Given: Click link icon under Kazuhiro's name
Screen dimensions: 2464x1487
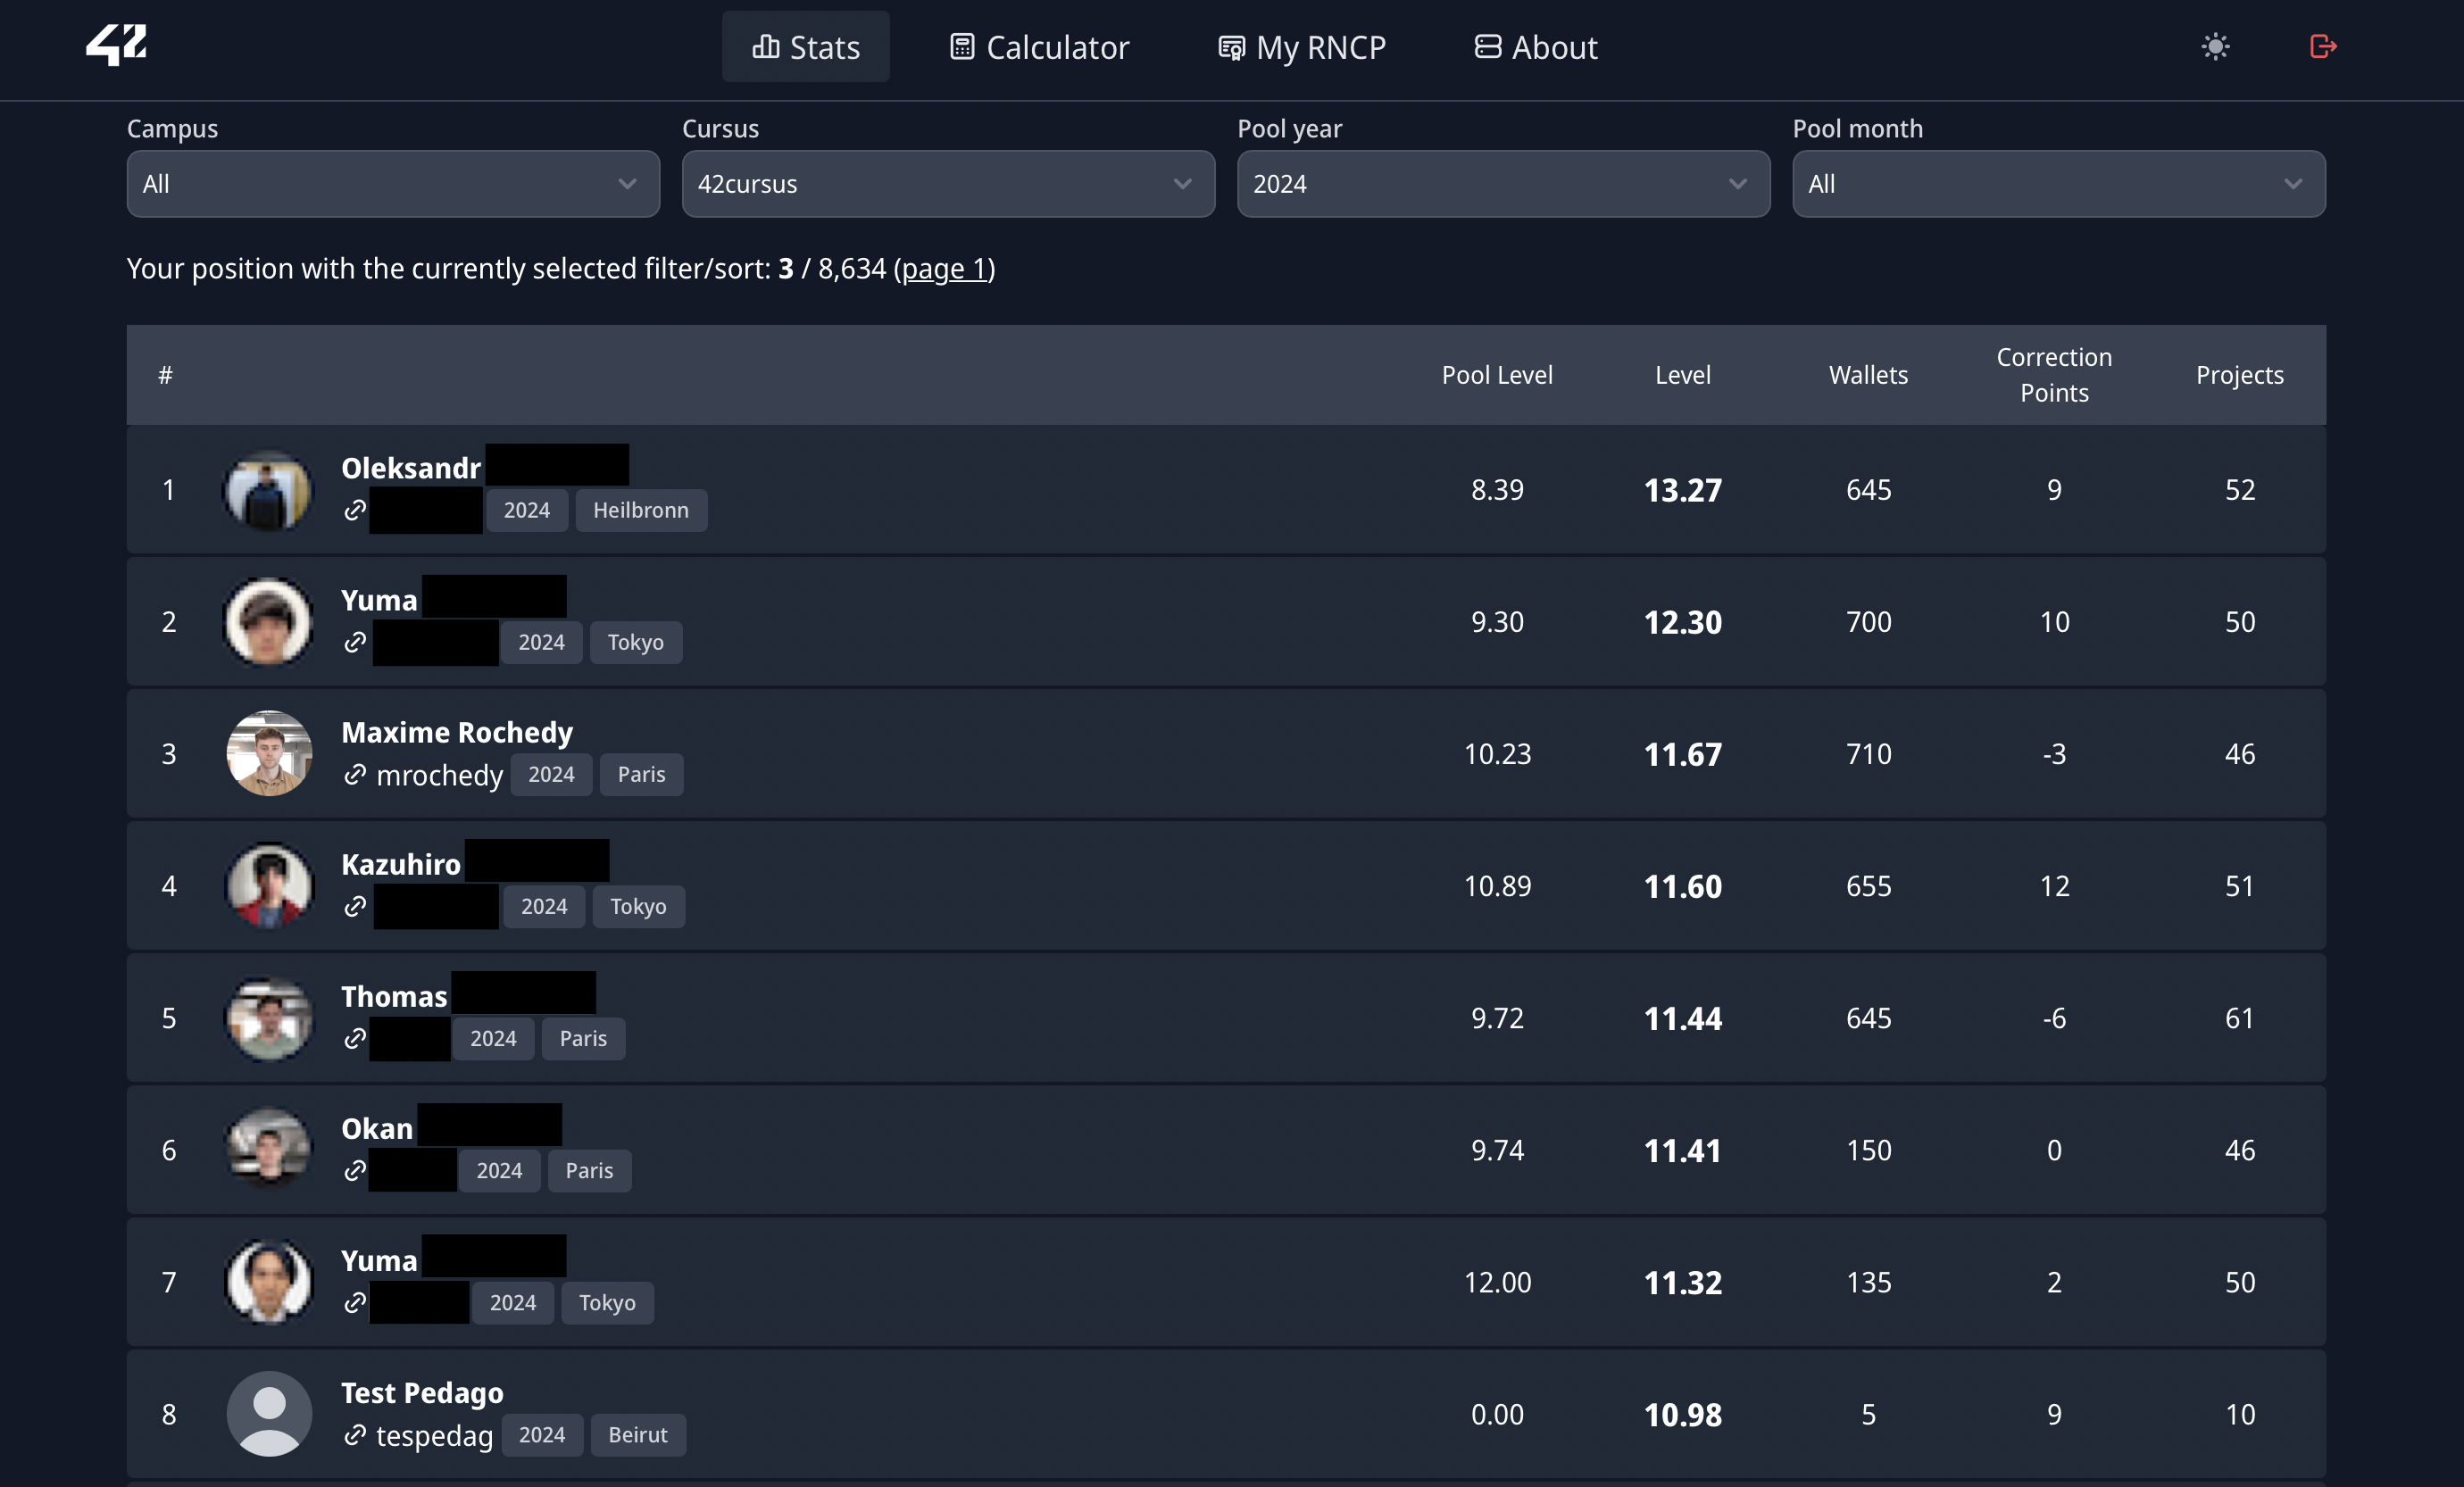Looking at the screenshot, I should [354, 906].
